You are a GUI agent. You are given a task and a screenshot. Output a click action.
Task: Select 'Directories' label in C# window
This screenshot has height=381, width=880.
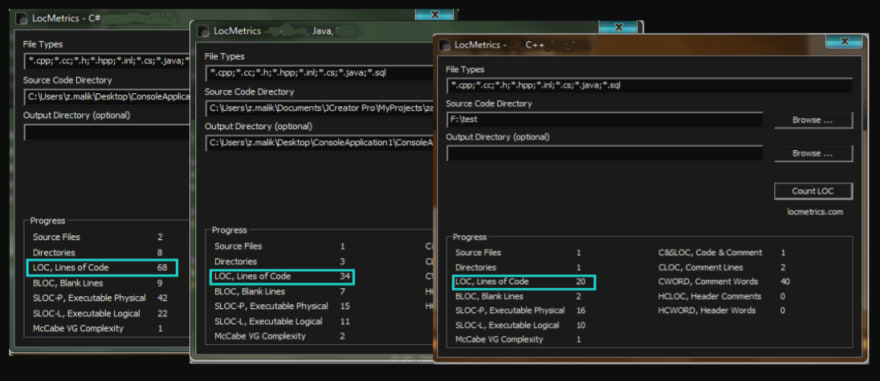click(x=54, y=253)
